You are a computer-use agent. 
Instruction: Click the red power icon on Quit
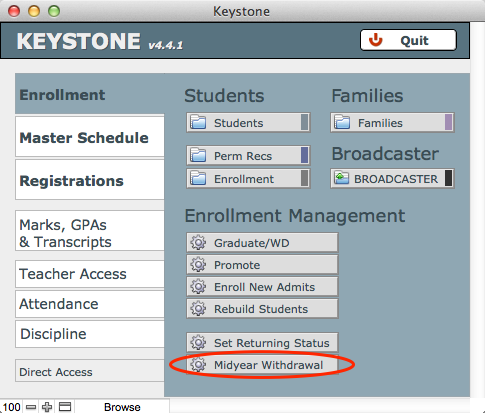(376, 40)
